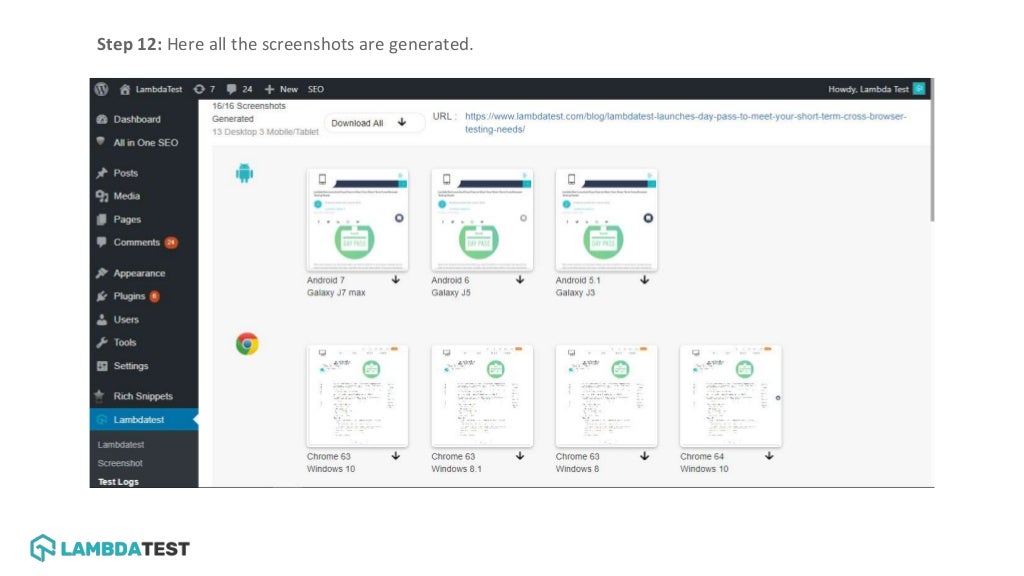This screenshot has width=1024, height=576.
Task: Click the Android robot category icon
Action: [x=244, y=173]
